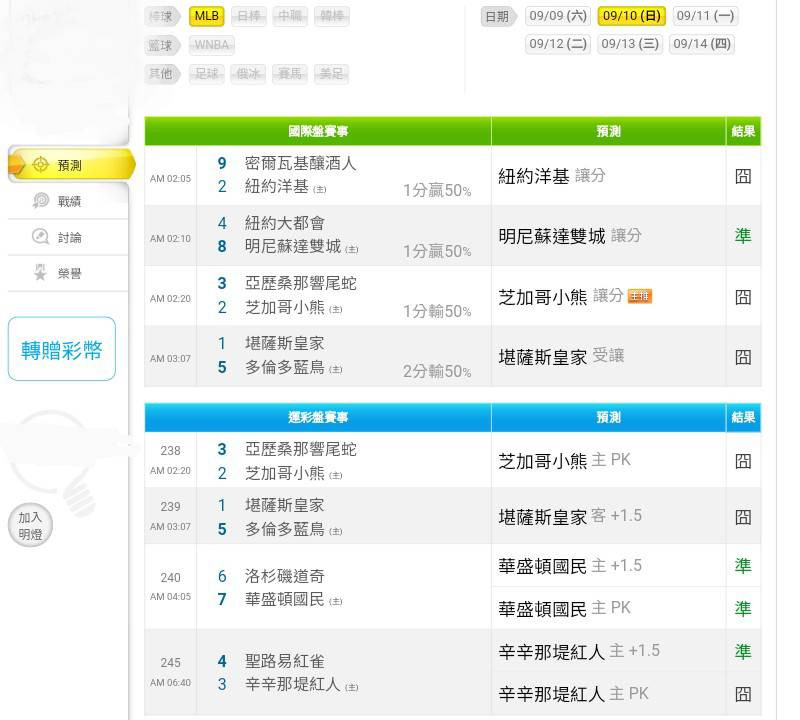Click game time AM 02:05
Screen dimensions: 800x720
coord(170,179)
